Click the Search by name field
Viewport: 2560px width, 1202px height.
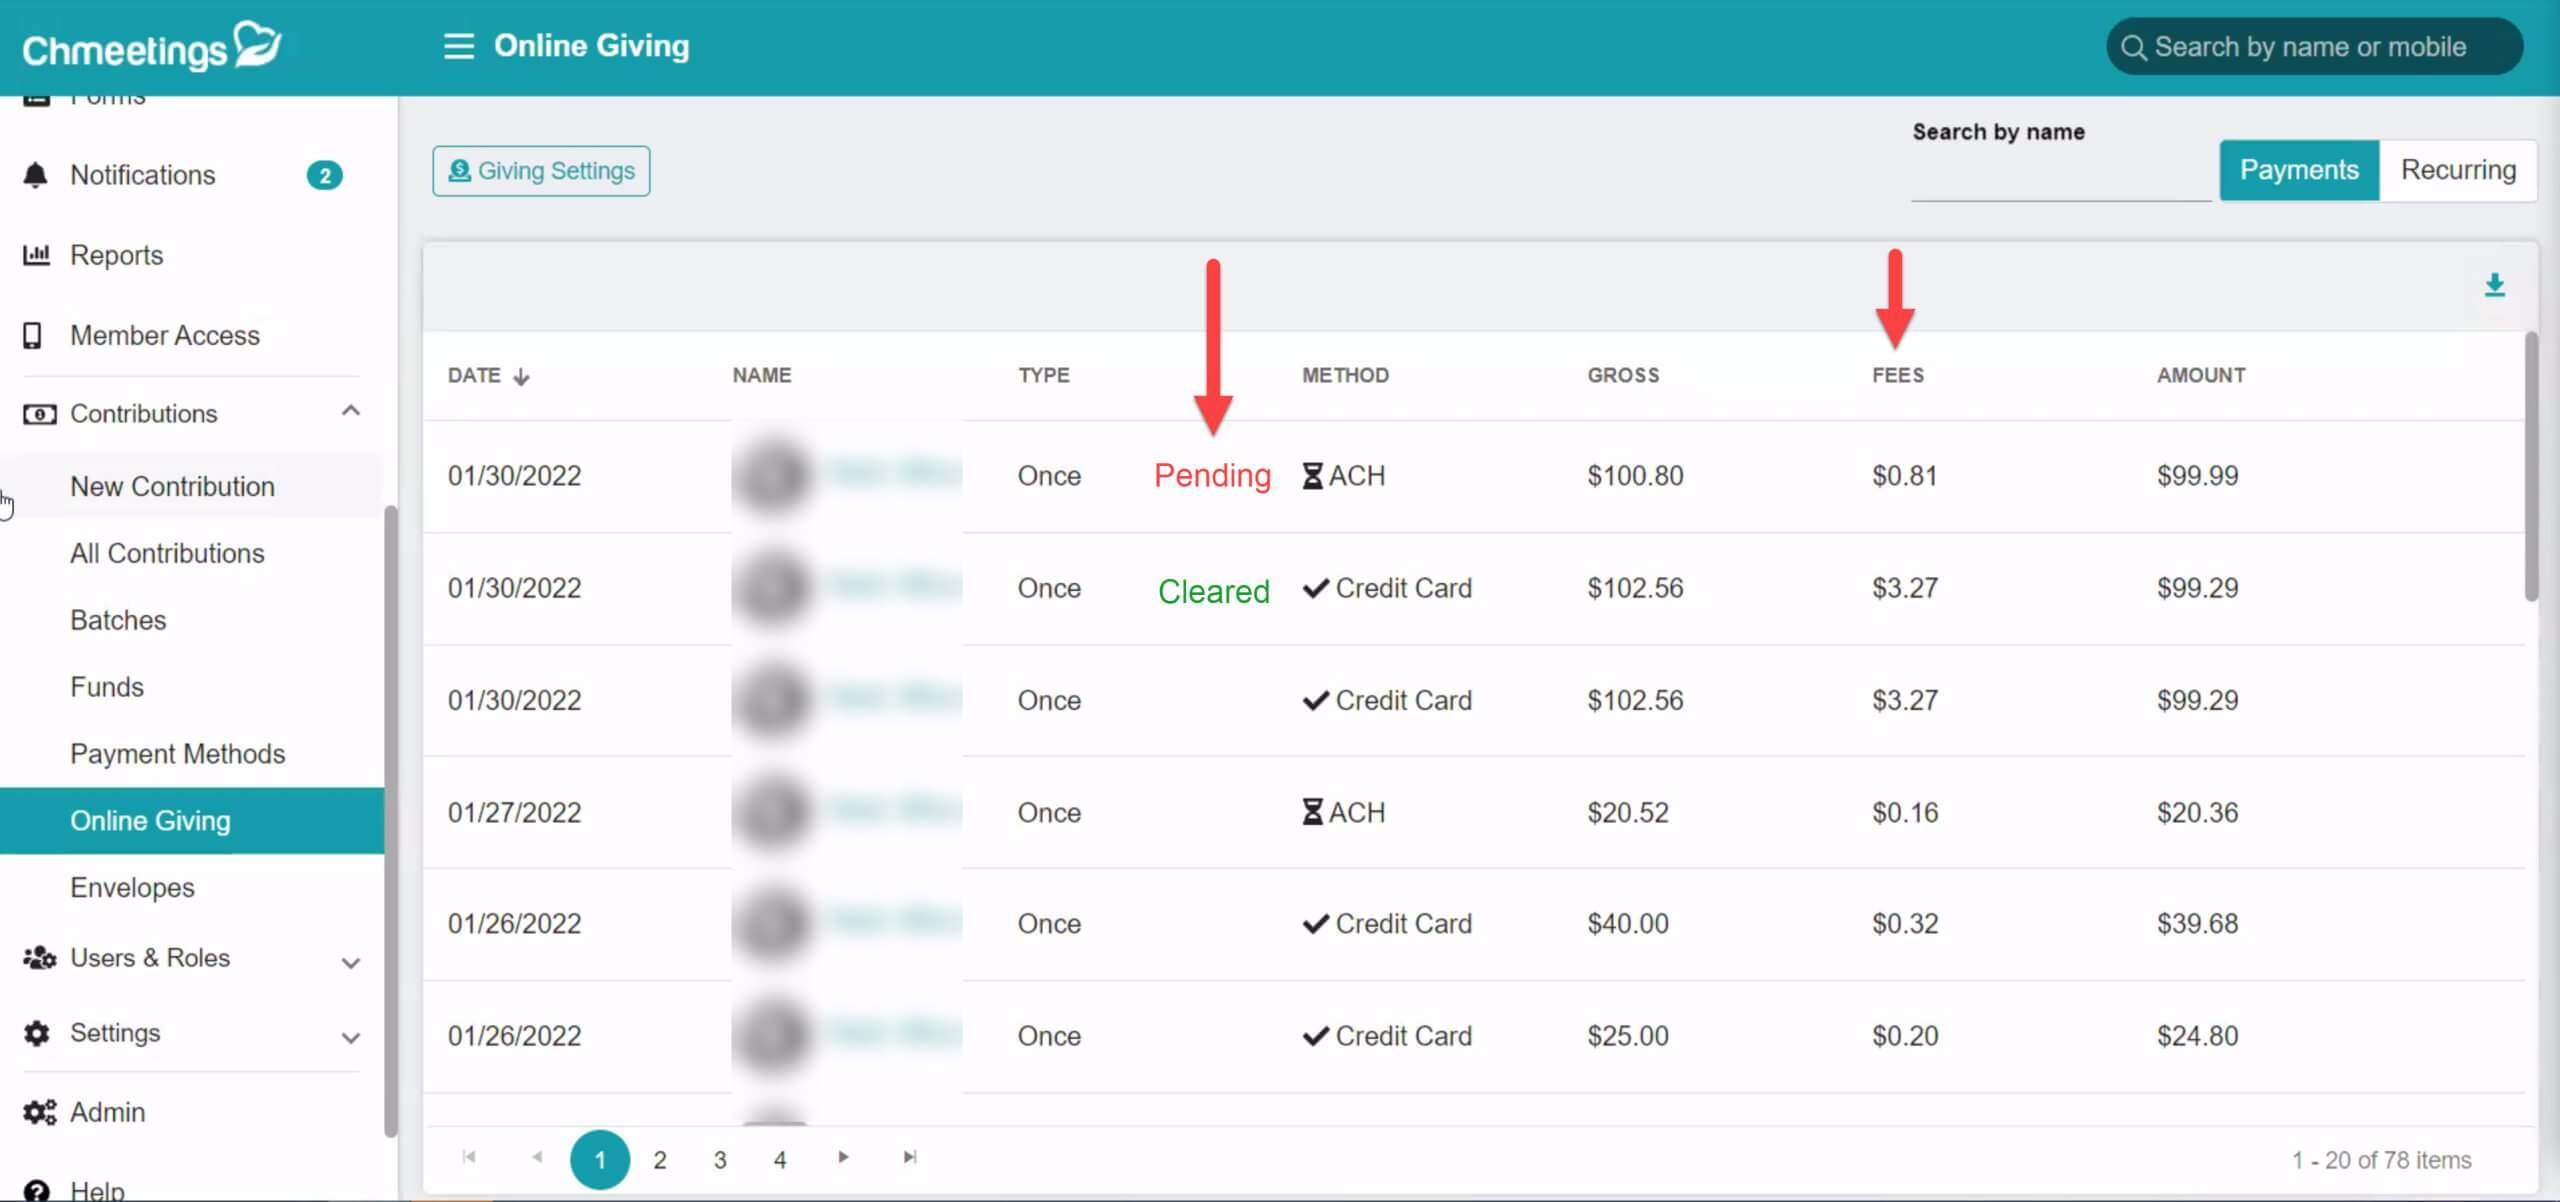click(2061, 178)
